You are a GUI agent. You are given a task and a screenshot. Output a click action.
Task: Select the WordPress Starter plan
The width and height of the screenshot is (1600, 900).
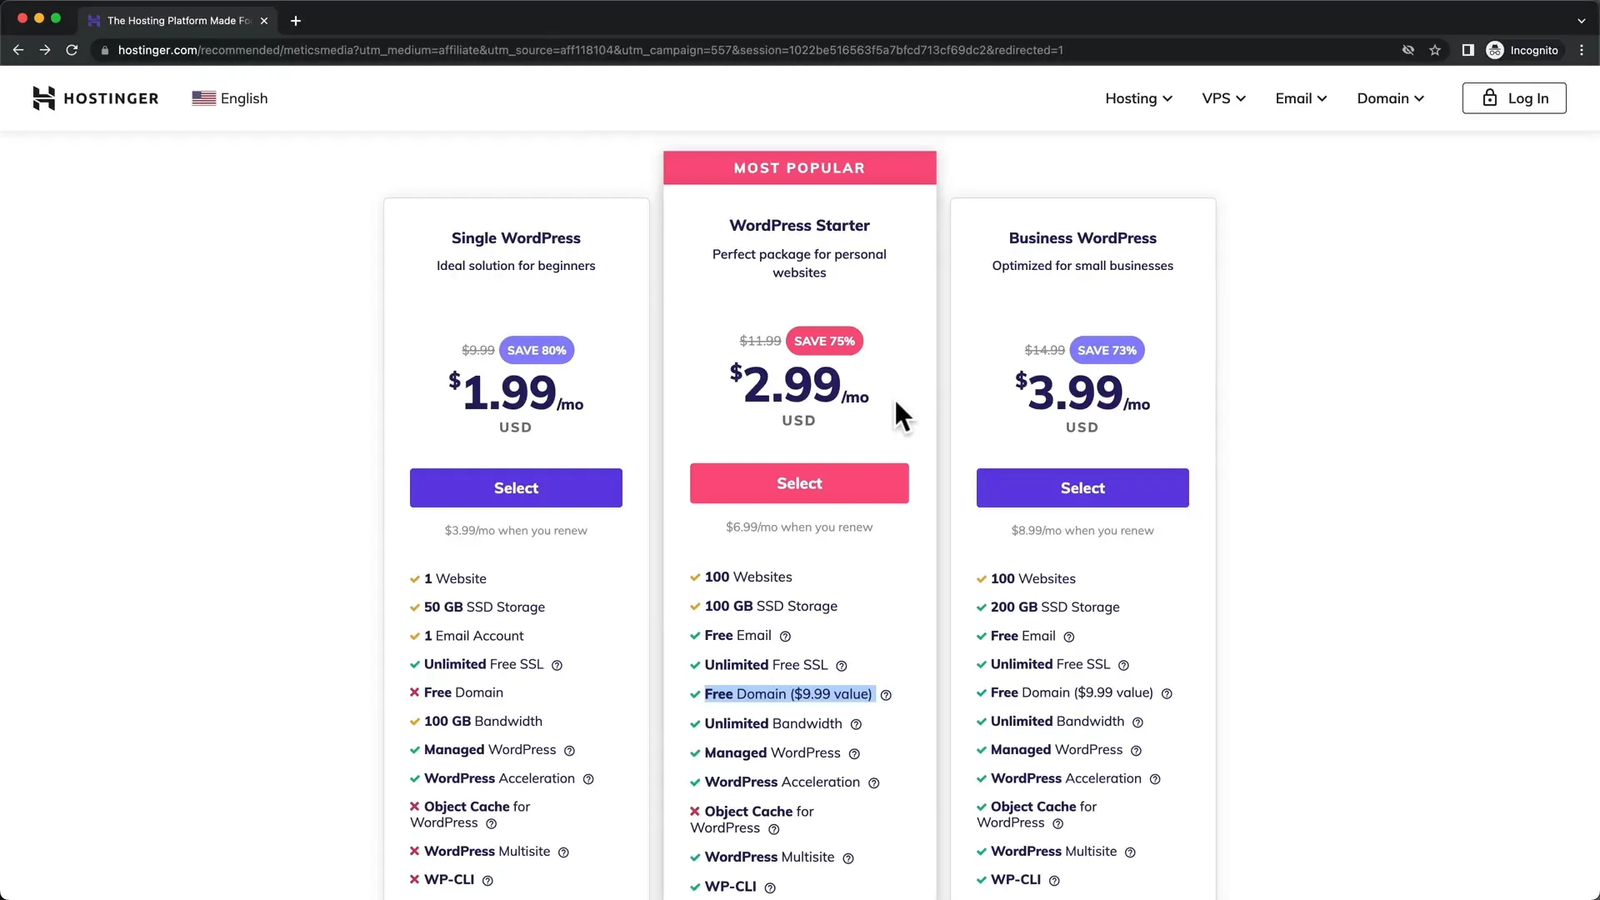click(799, 483)
